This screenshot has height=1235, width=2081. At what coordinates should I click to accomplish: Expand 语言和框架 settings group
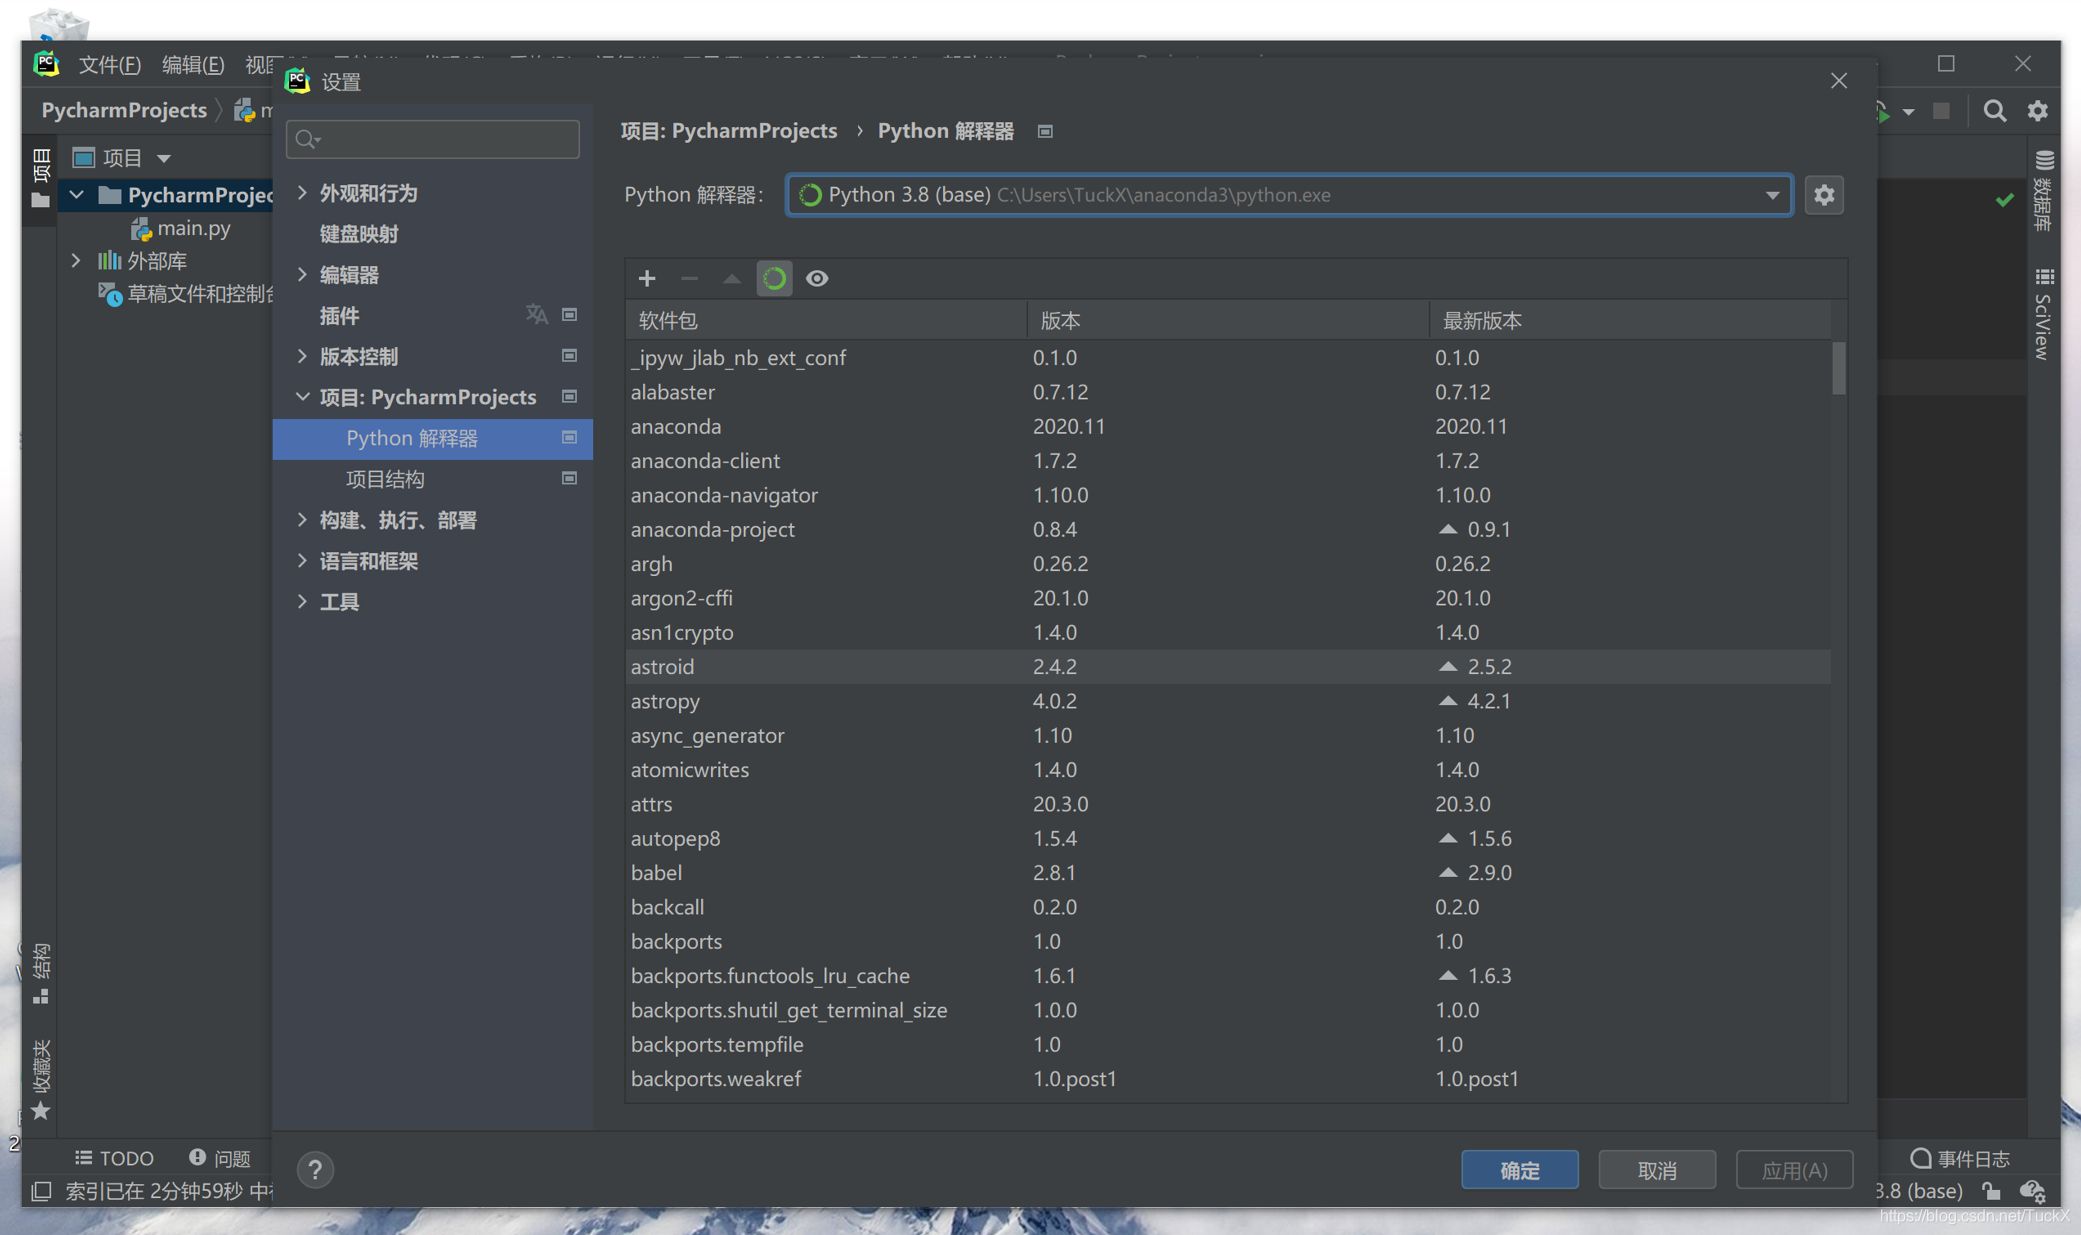click(x=302, y=561)
